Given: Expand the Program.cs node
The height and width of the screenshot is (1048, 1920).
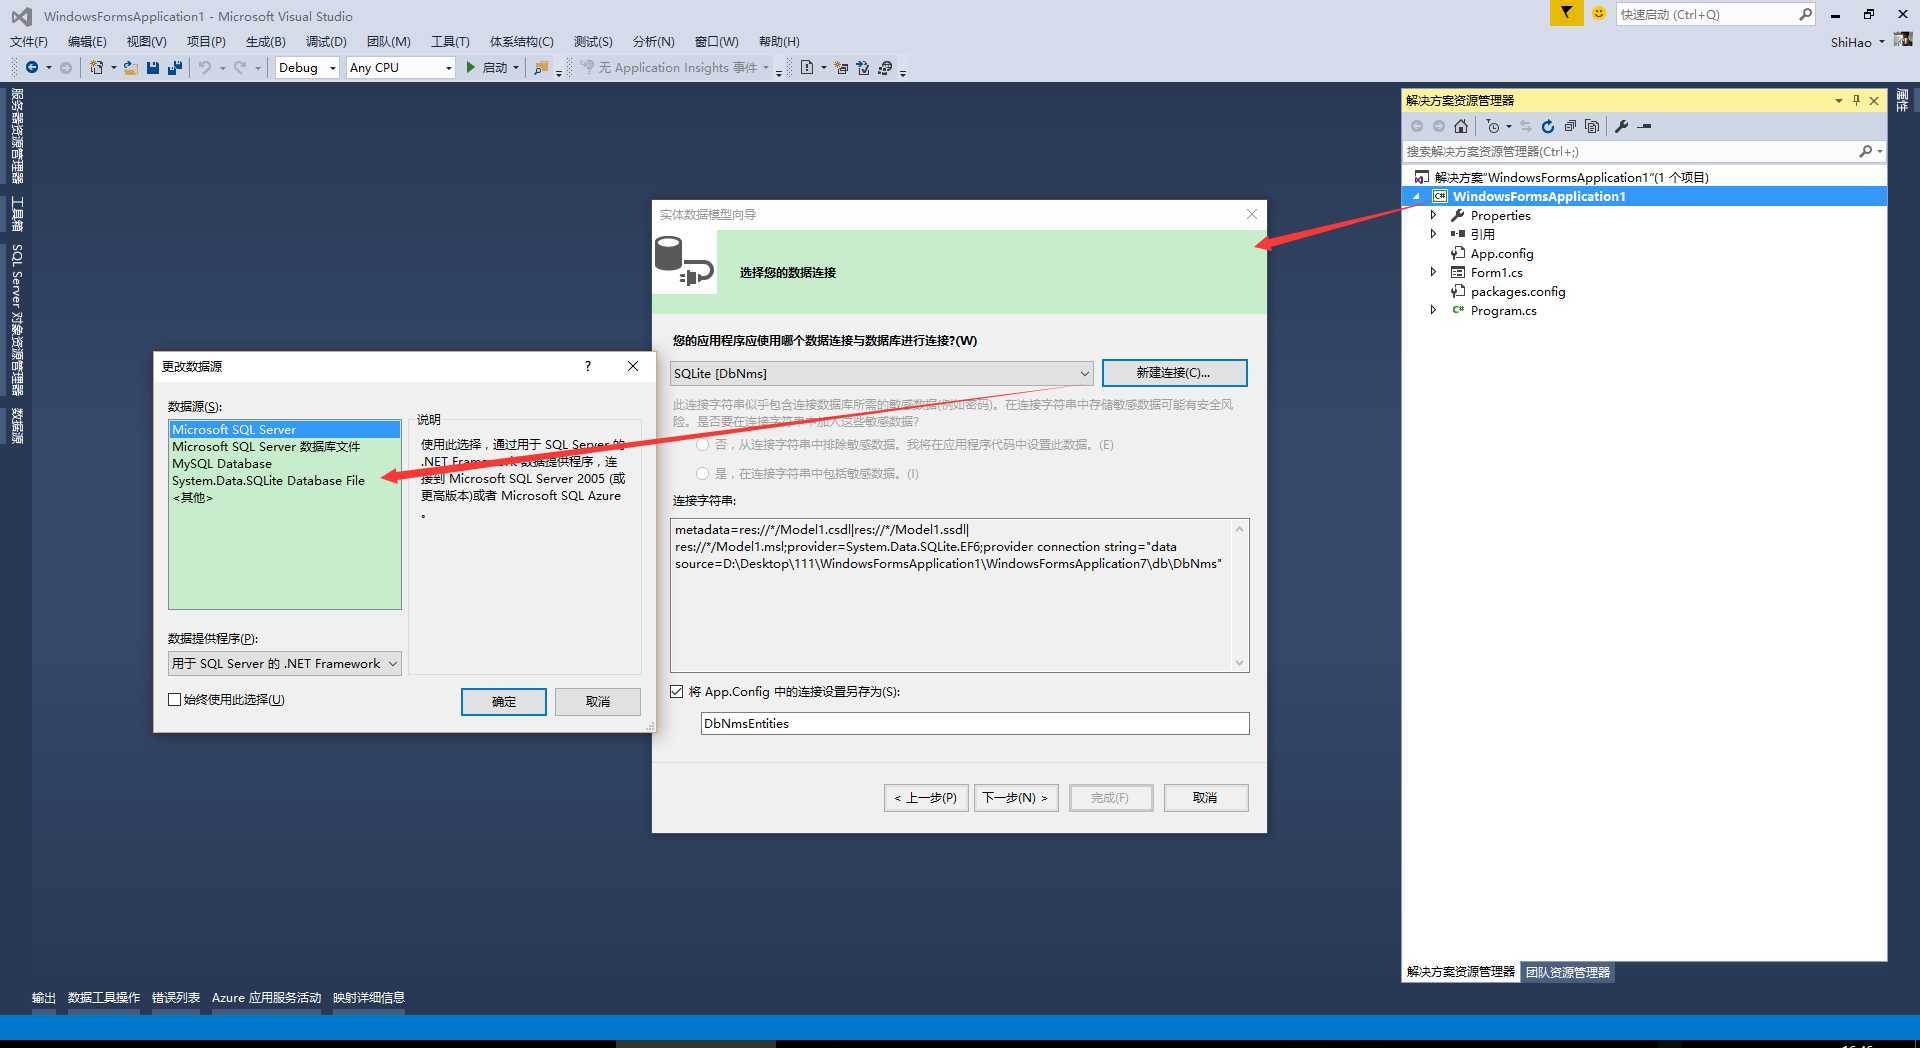Looking at the screenshot, I should [1433, 310].
